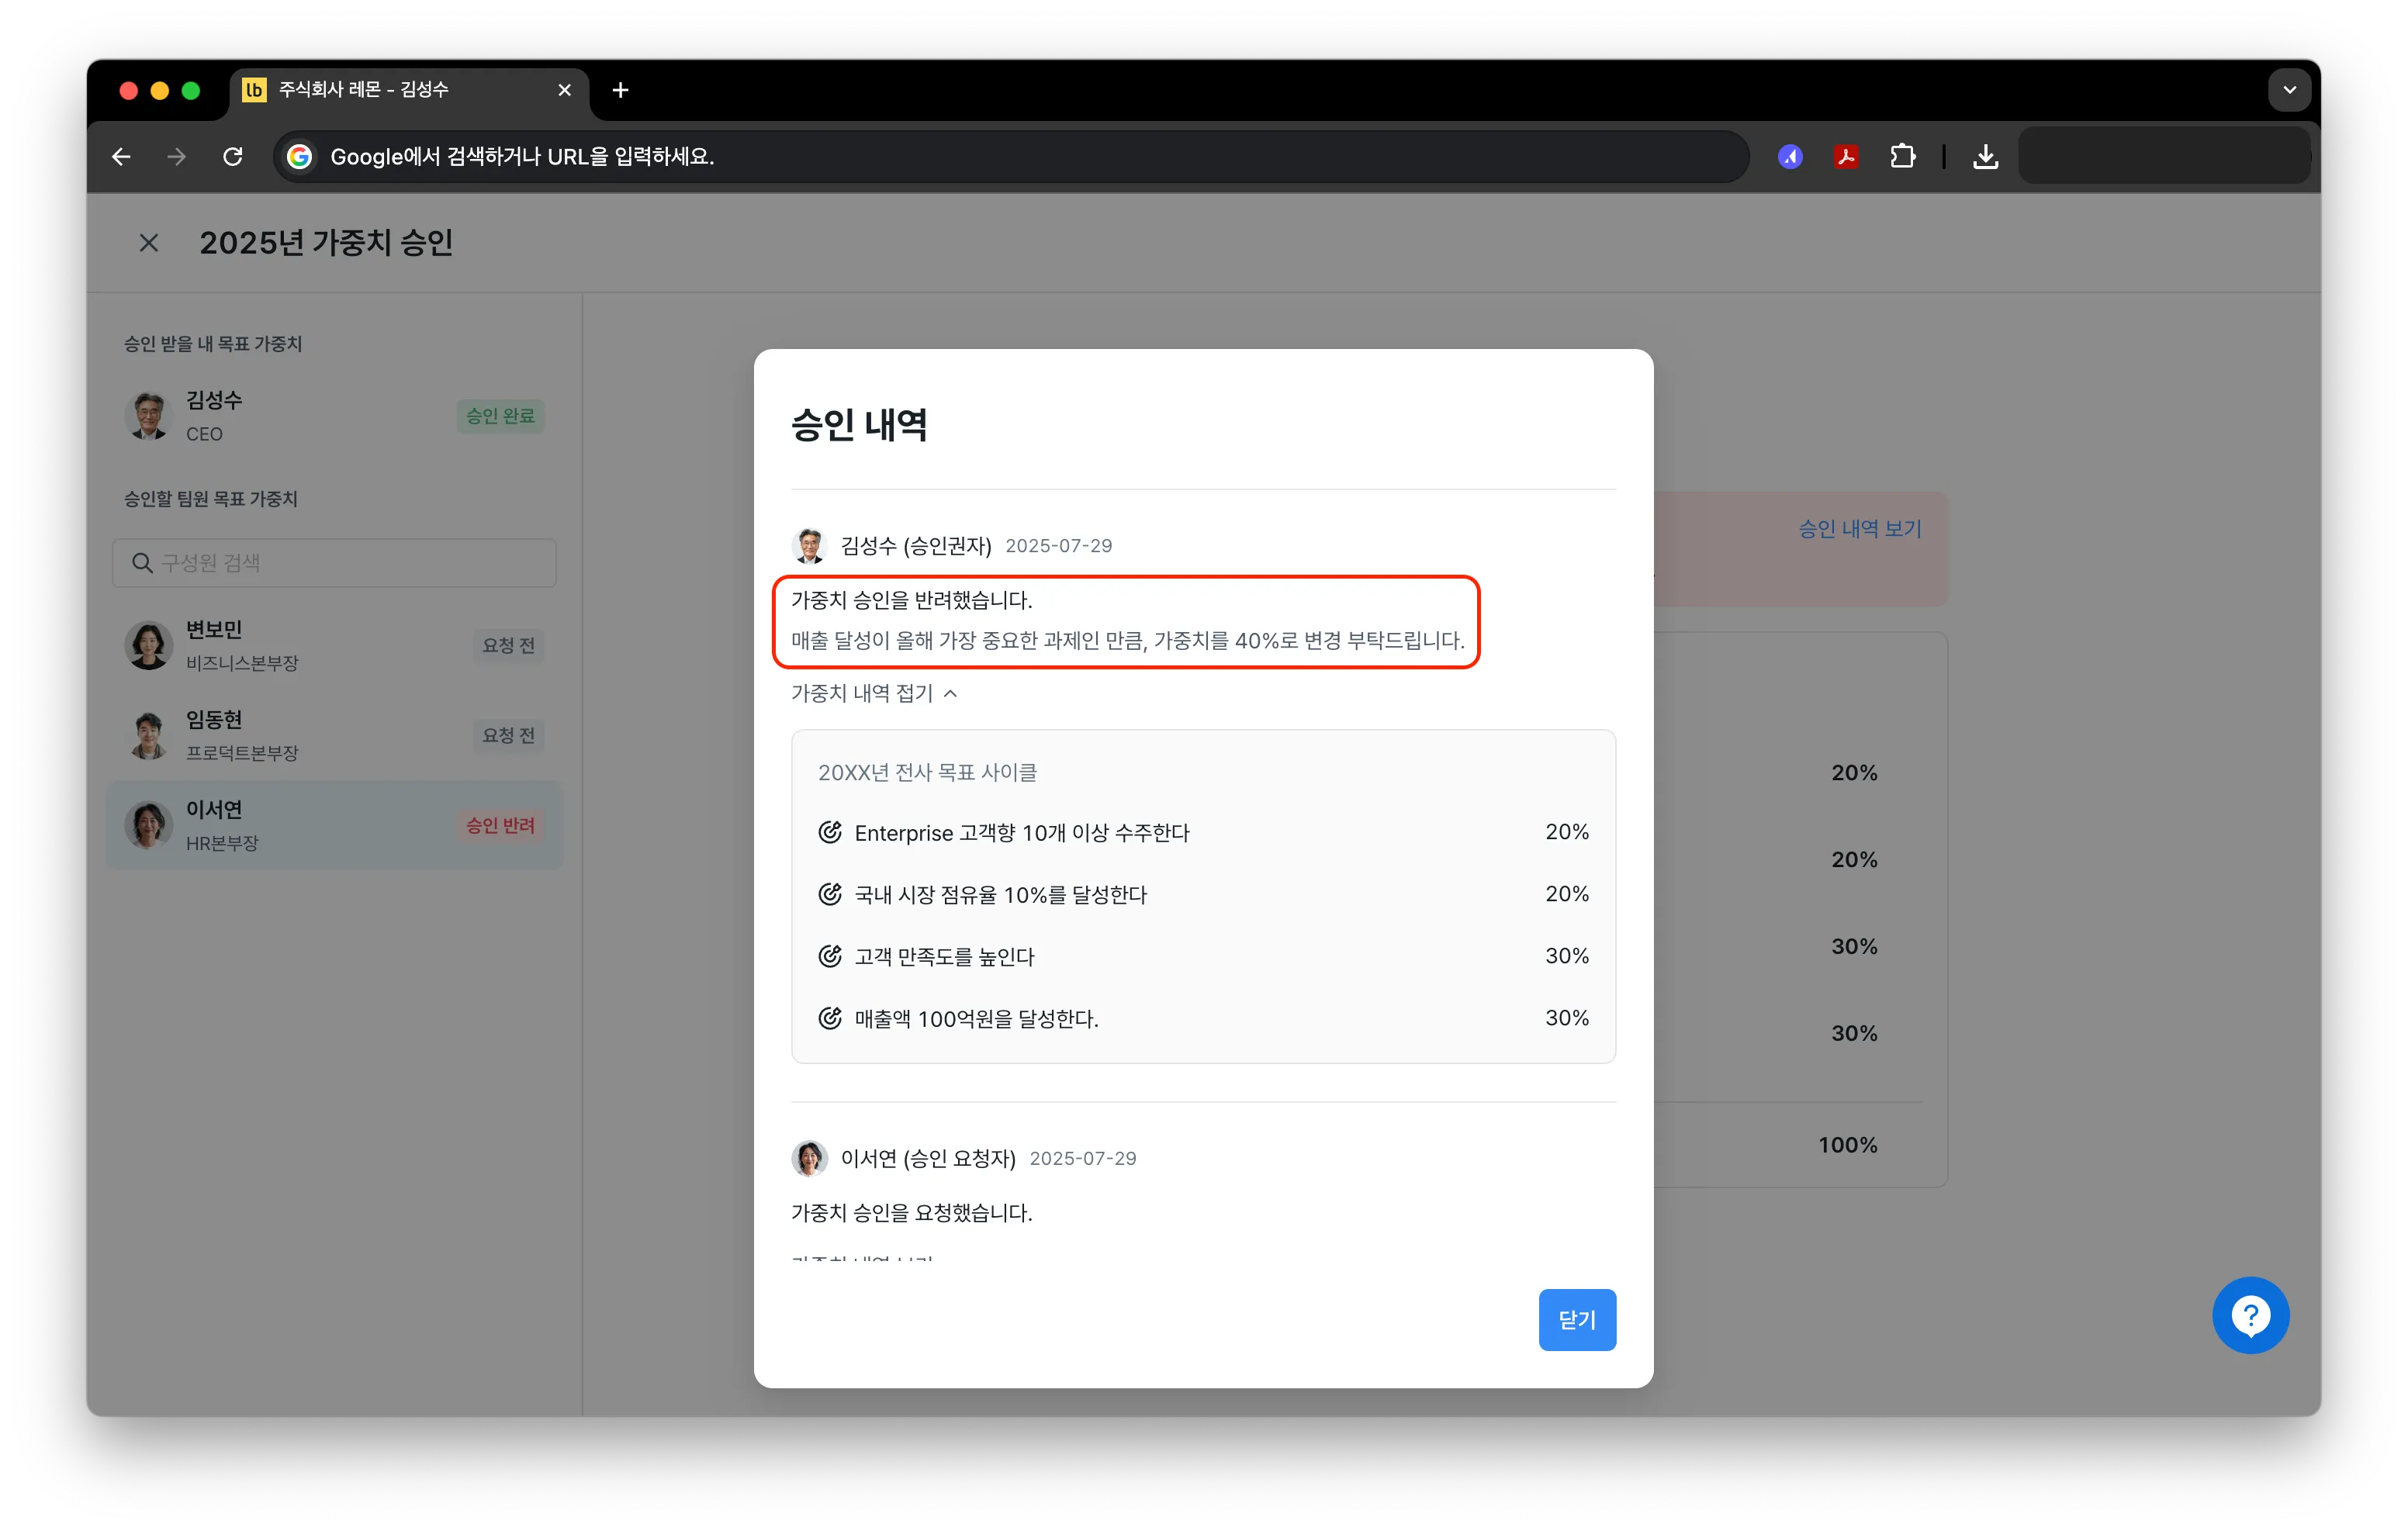Image resolution: width=2408 pixels, height=1531 pixels.
Task: Click the 100% total weight value
Action: (1847, 1144)
